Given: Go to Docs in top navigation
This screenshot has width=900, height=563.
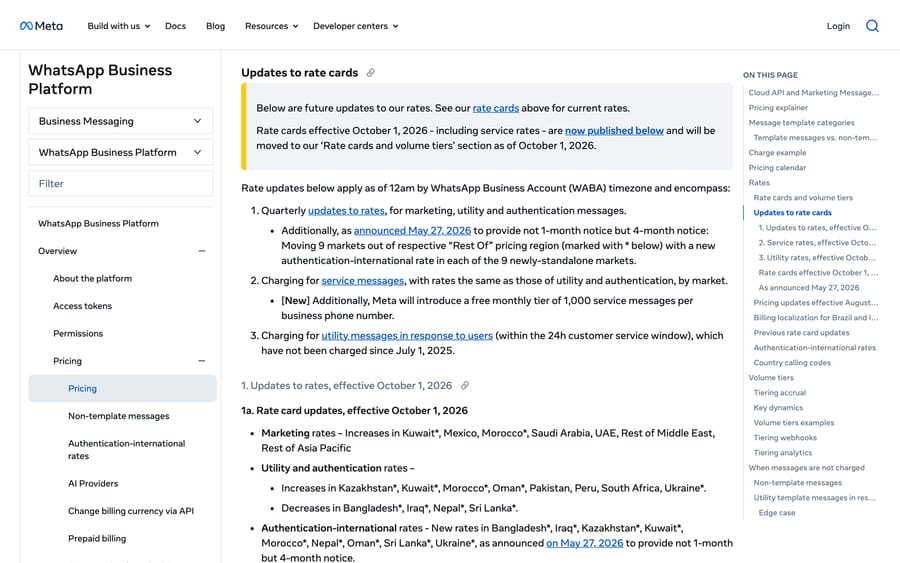Looking at the screenshot, I should pos(175,26).
